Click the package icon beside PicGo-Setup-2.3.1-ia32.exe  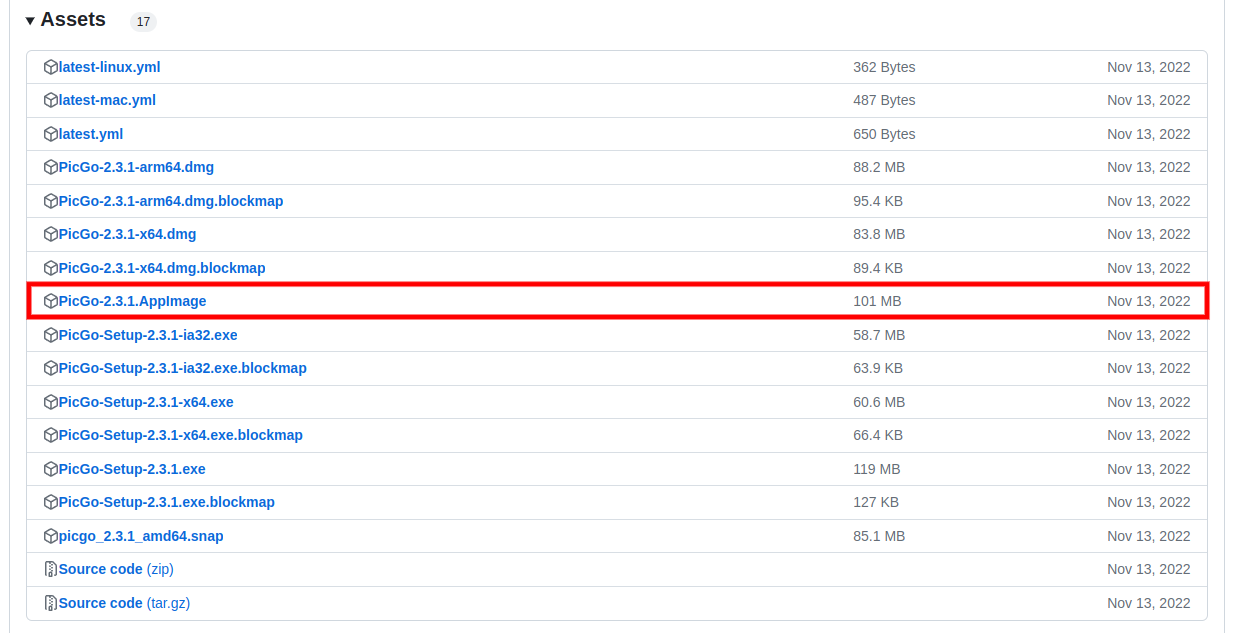click(51, 335)
